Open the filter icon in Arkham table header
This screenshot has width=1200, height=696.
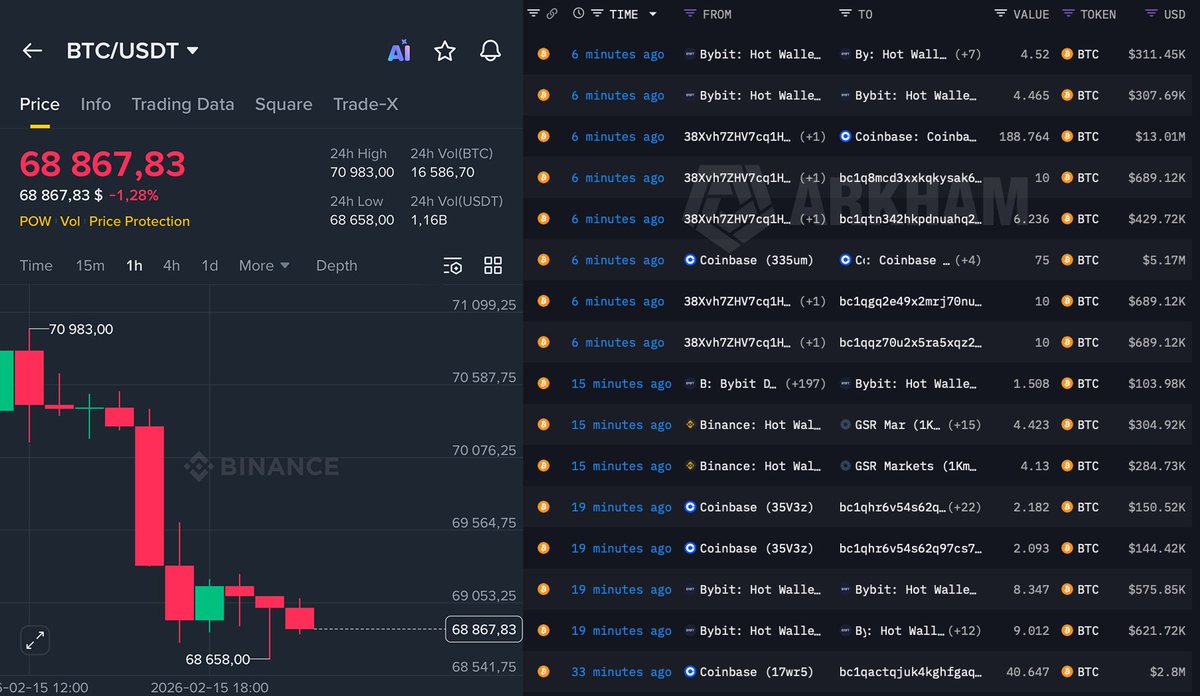[533, 13]
